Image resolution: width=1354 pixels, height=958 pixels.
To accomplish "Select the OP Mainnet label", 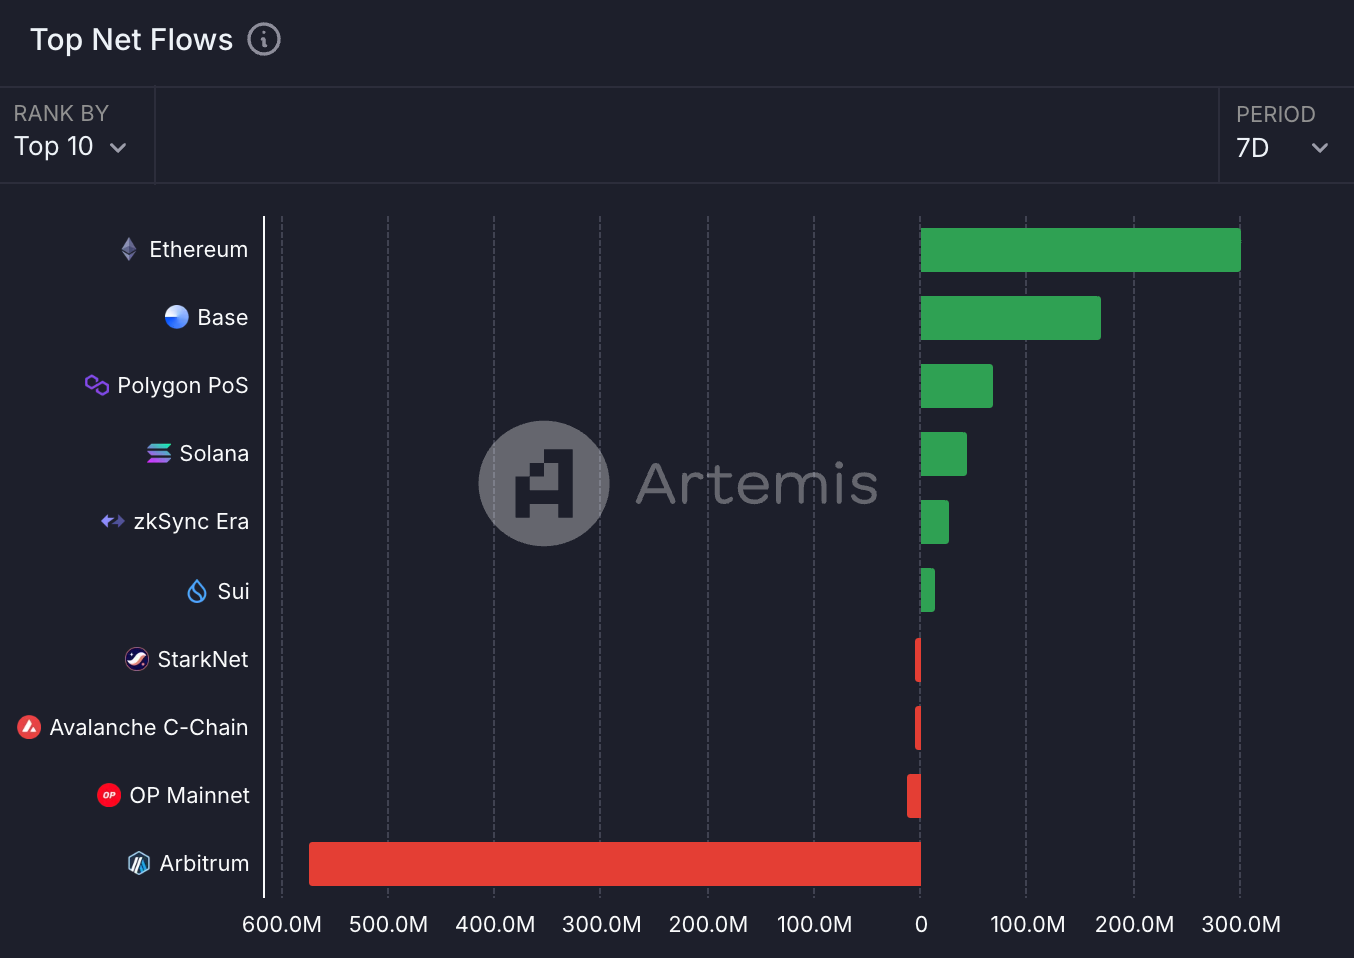I will (x=189, y=795).
